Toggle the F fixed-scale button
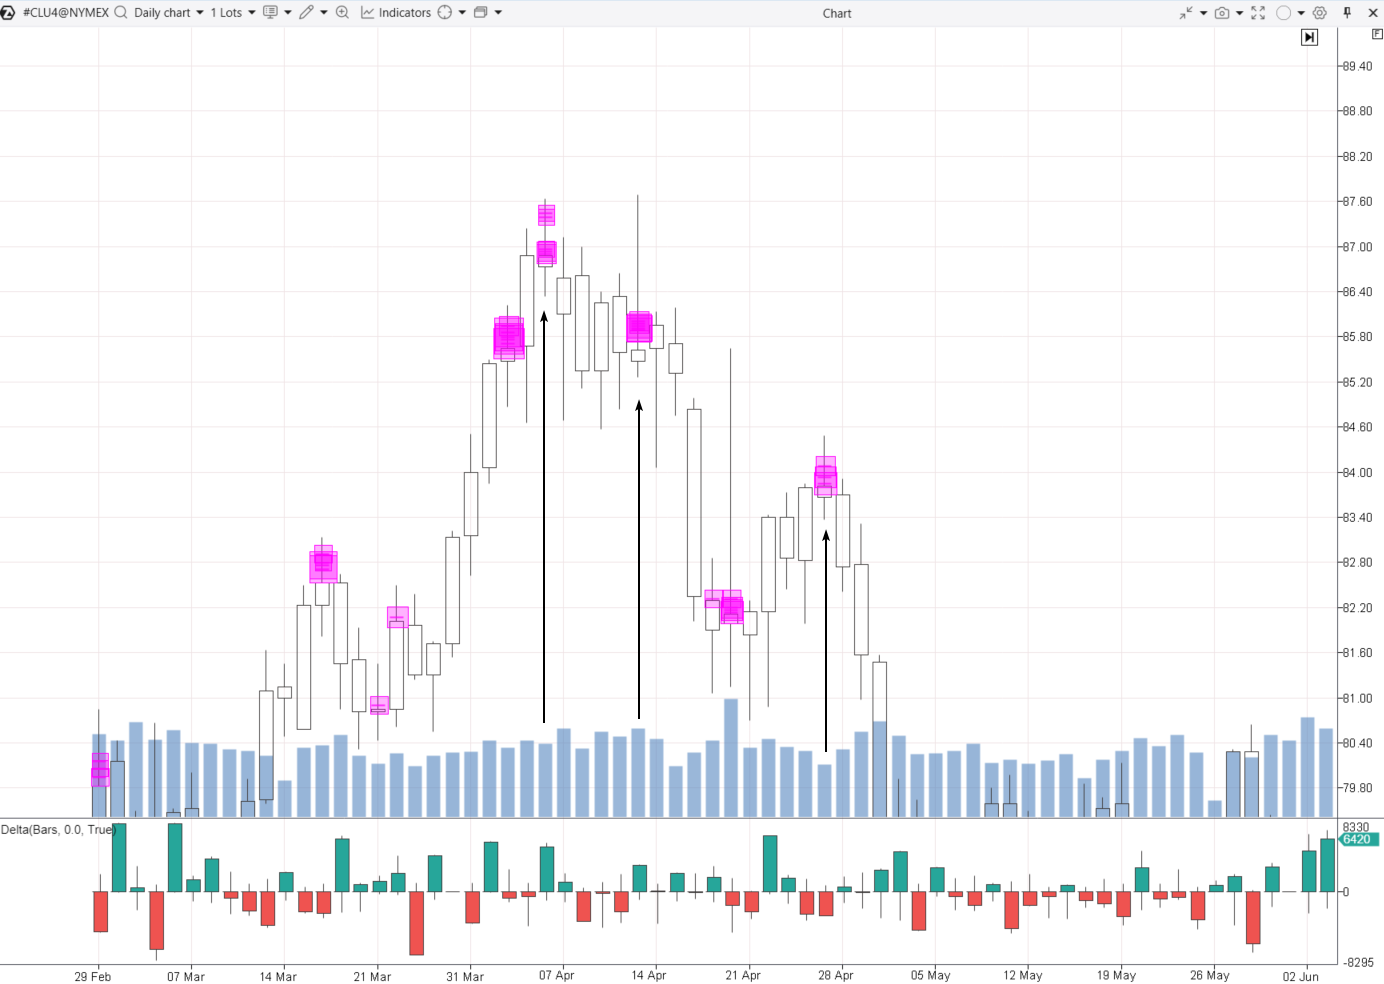Screen dimensions: 1384x984 click(x=1377, y=34)
